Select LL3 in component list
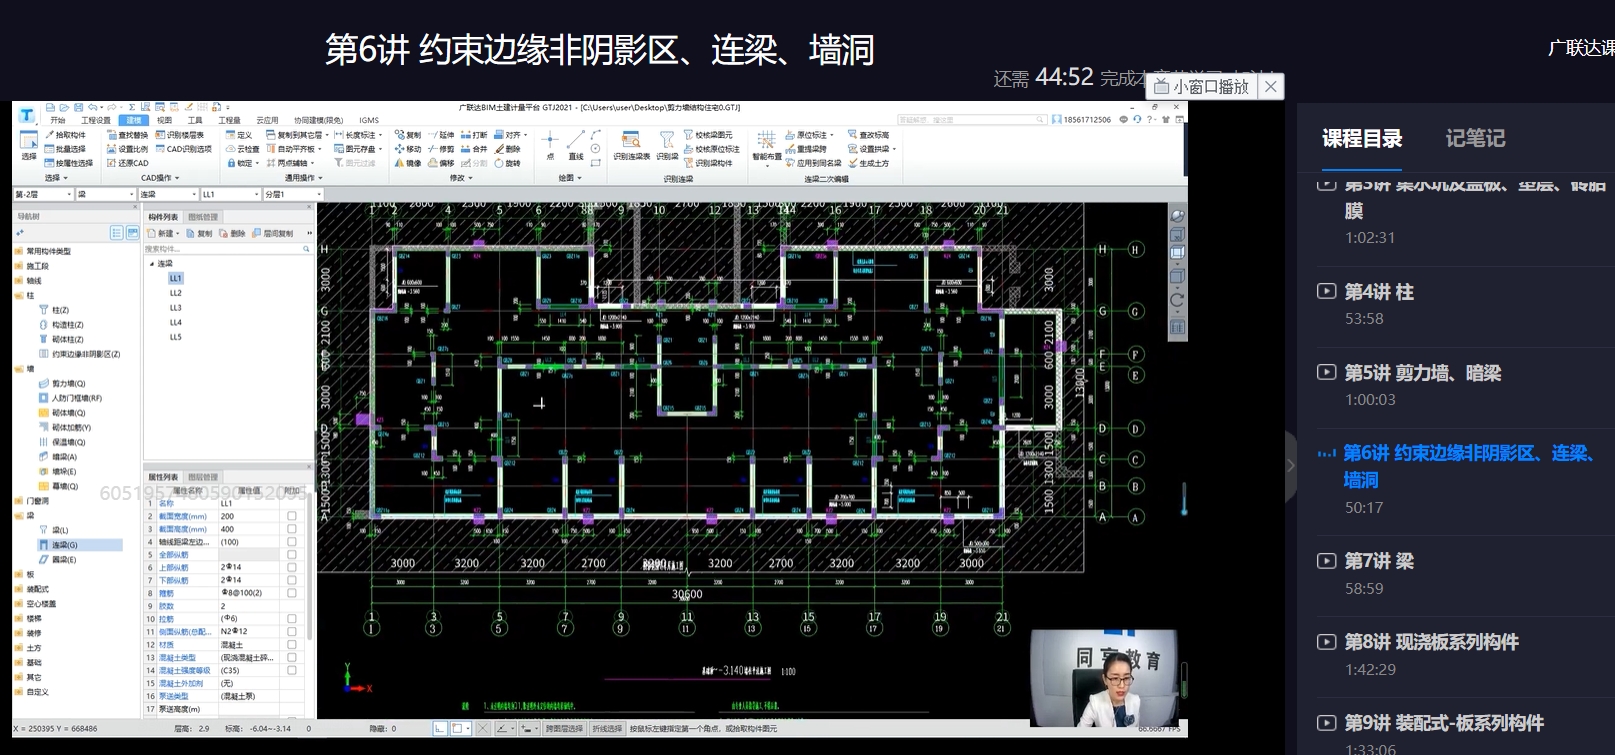 tap(176, 308)
